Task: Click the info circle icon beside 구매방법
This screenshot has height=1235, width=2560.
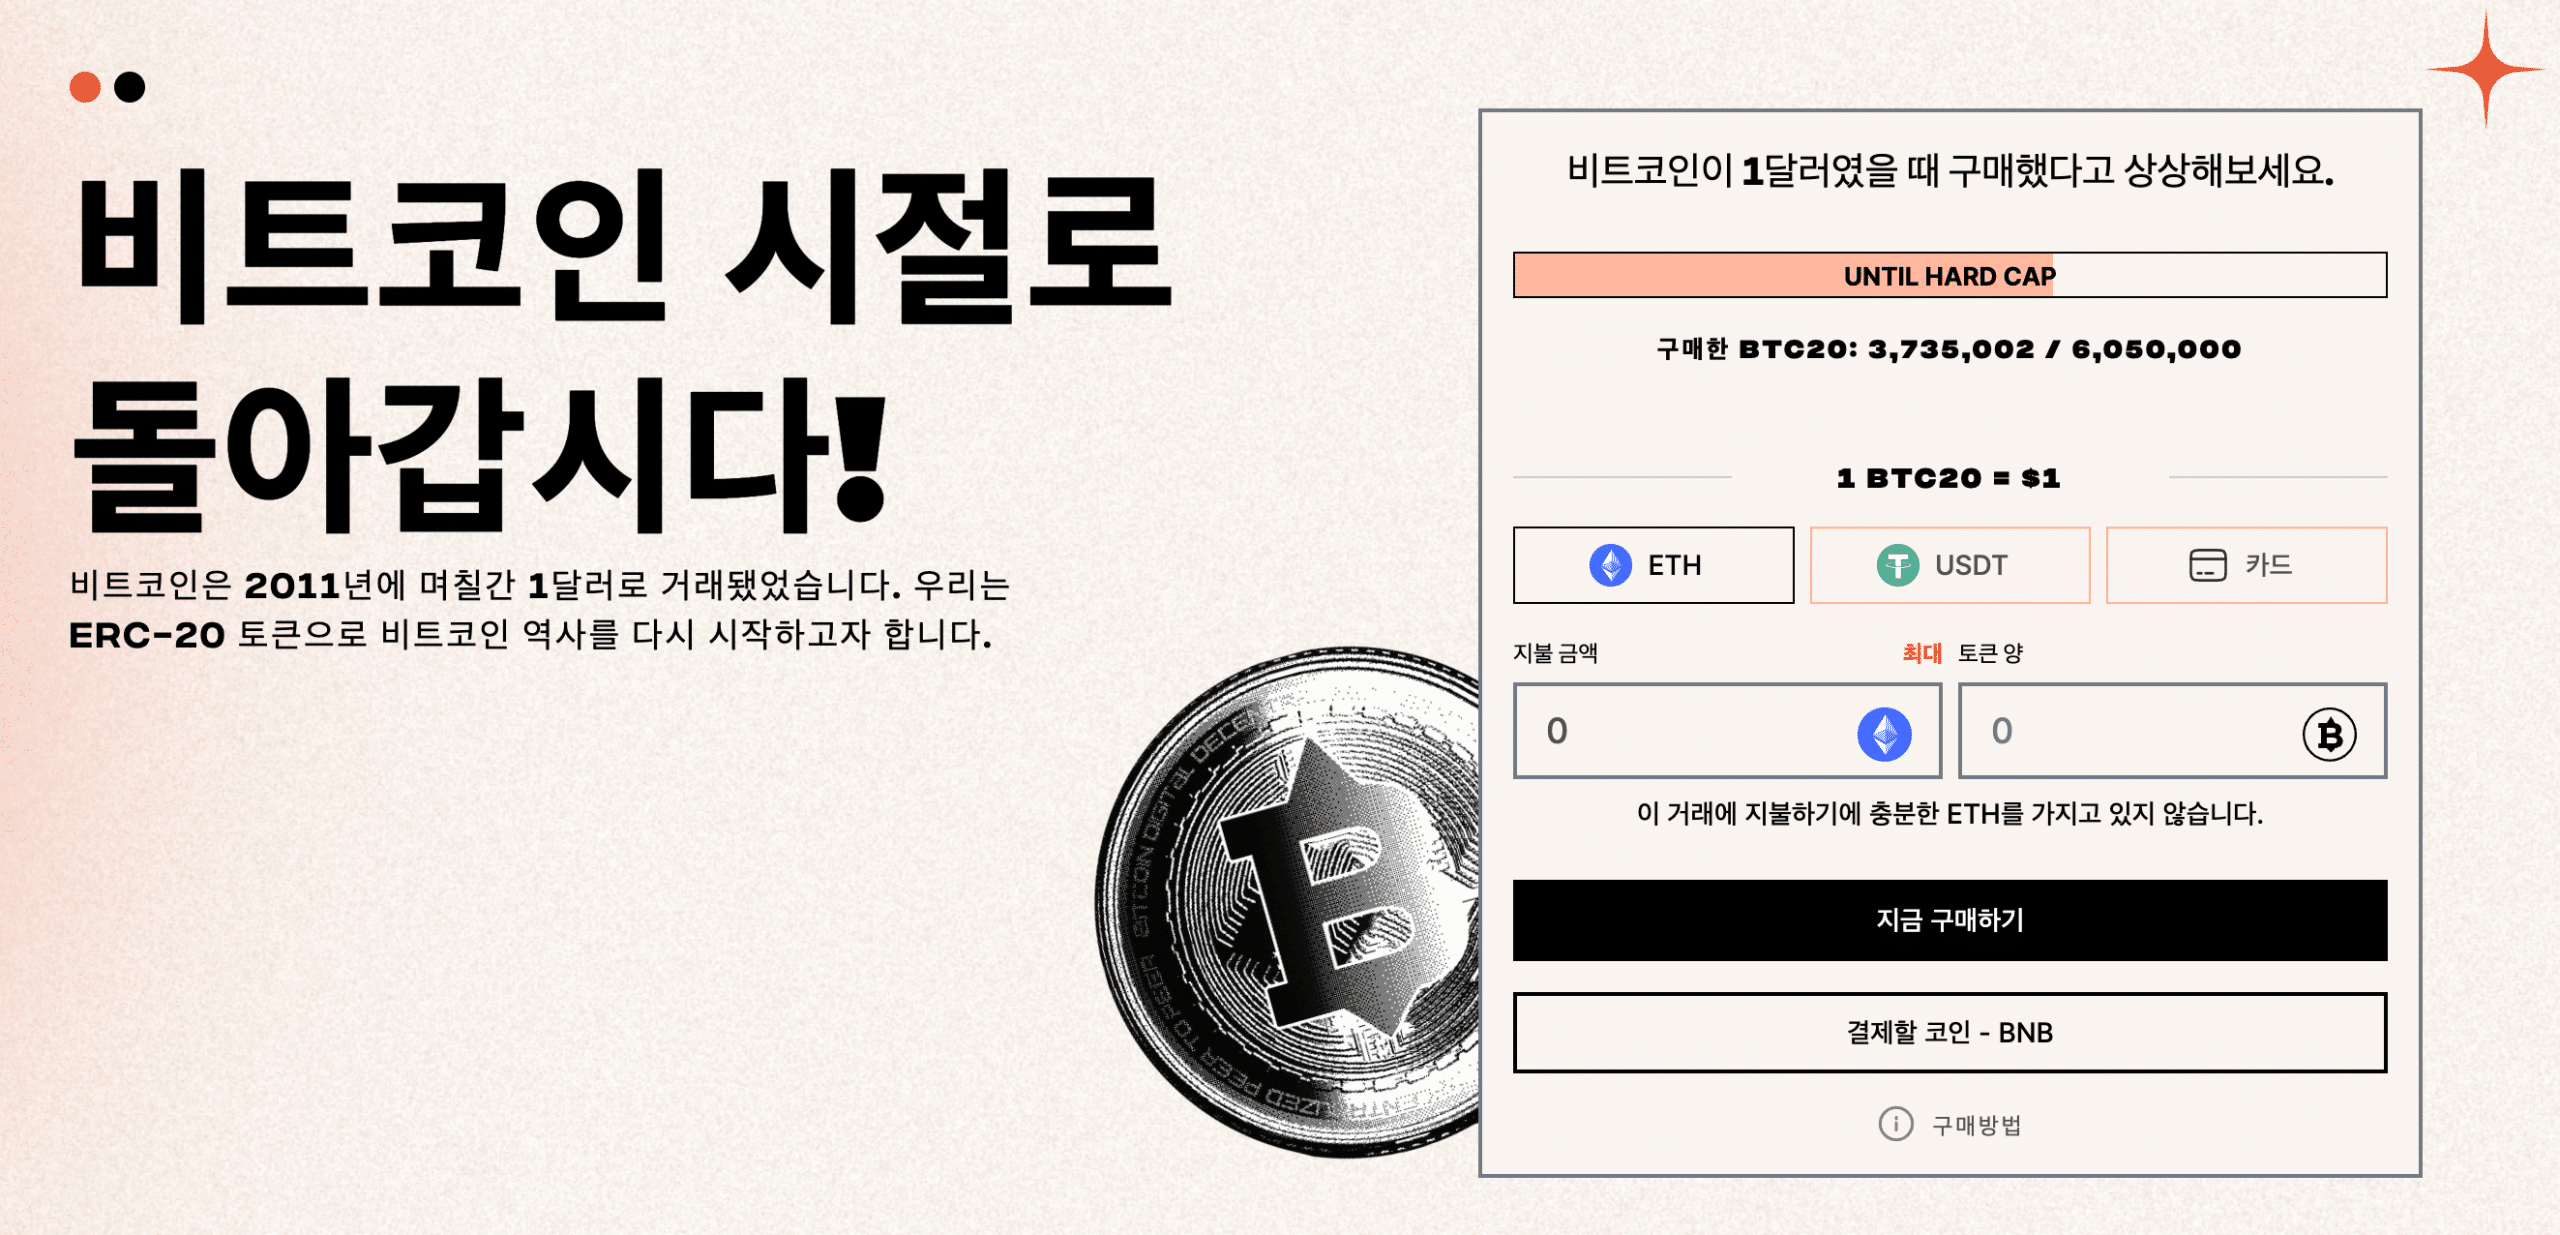Action: click(x=1895, y=1124)
